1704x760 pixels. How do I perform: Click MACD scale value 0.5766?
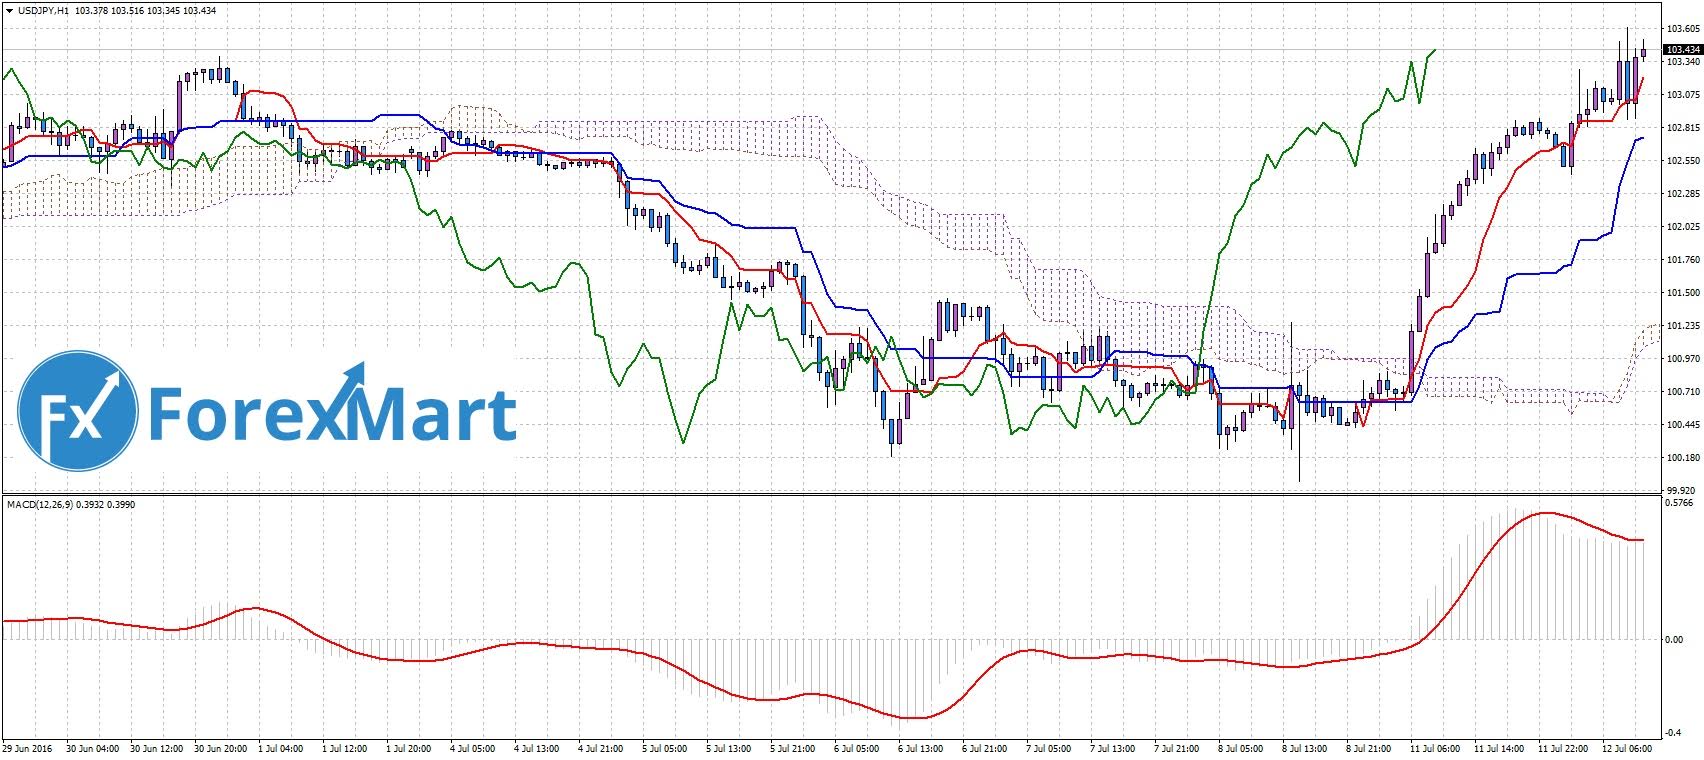coord(1680,503)
